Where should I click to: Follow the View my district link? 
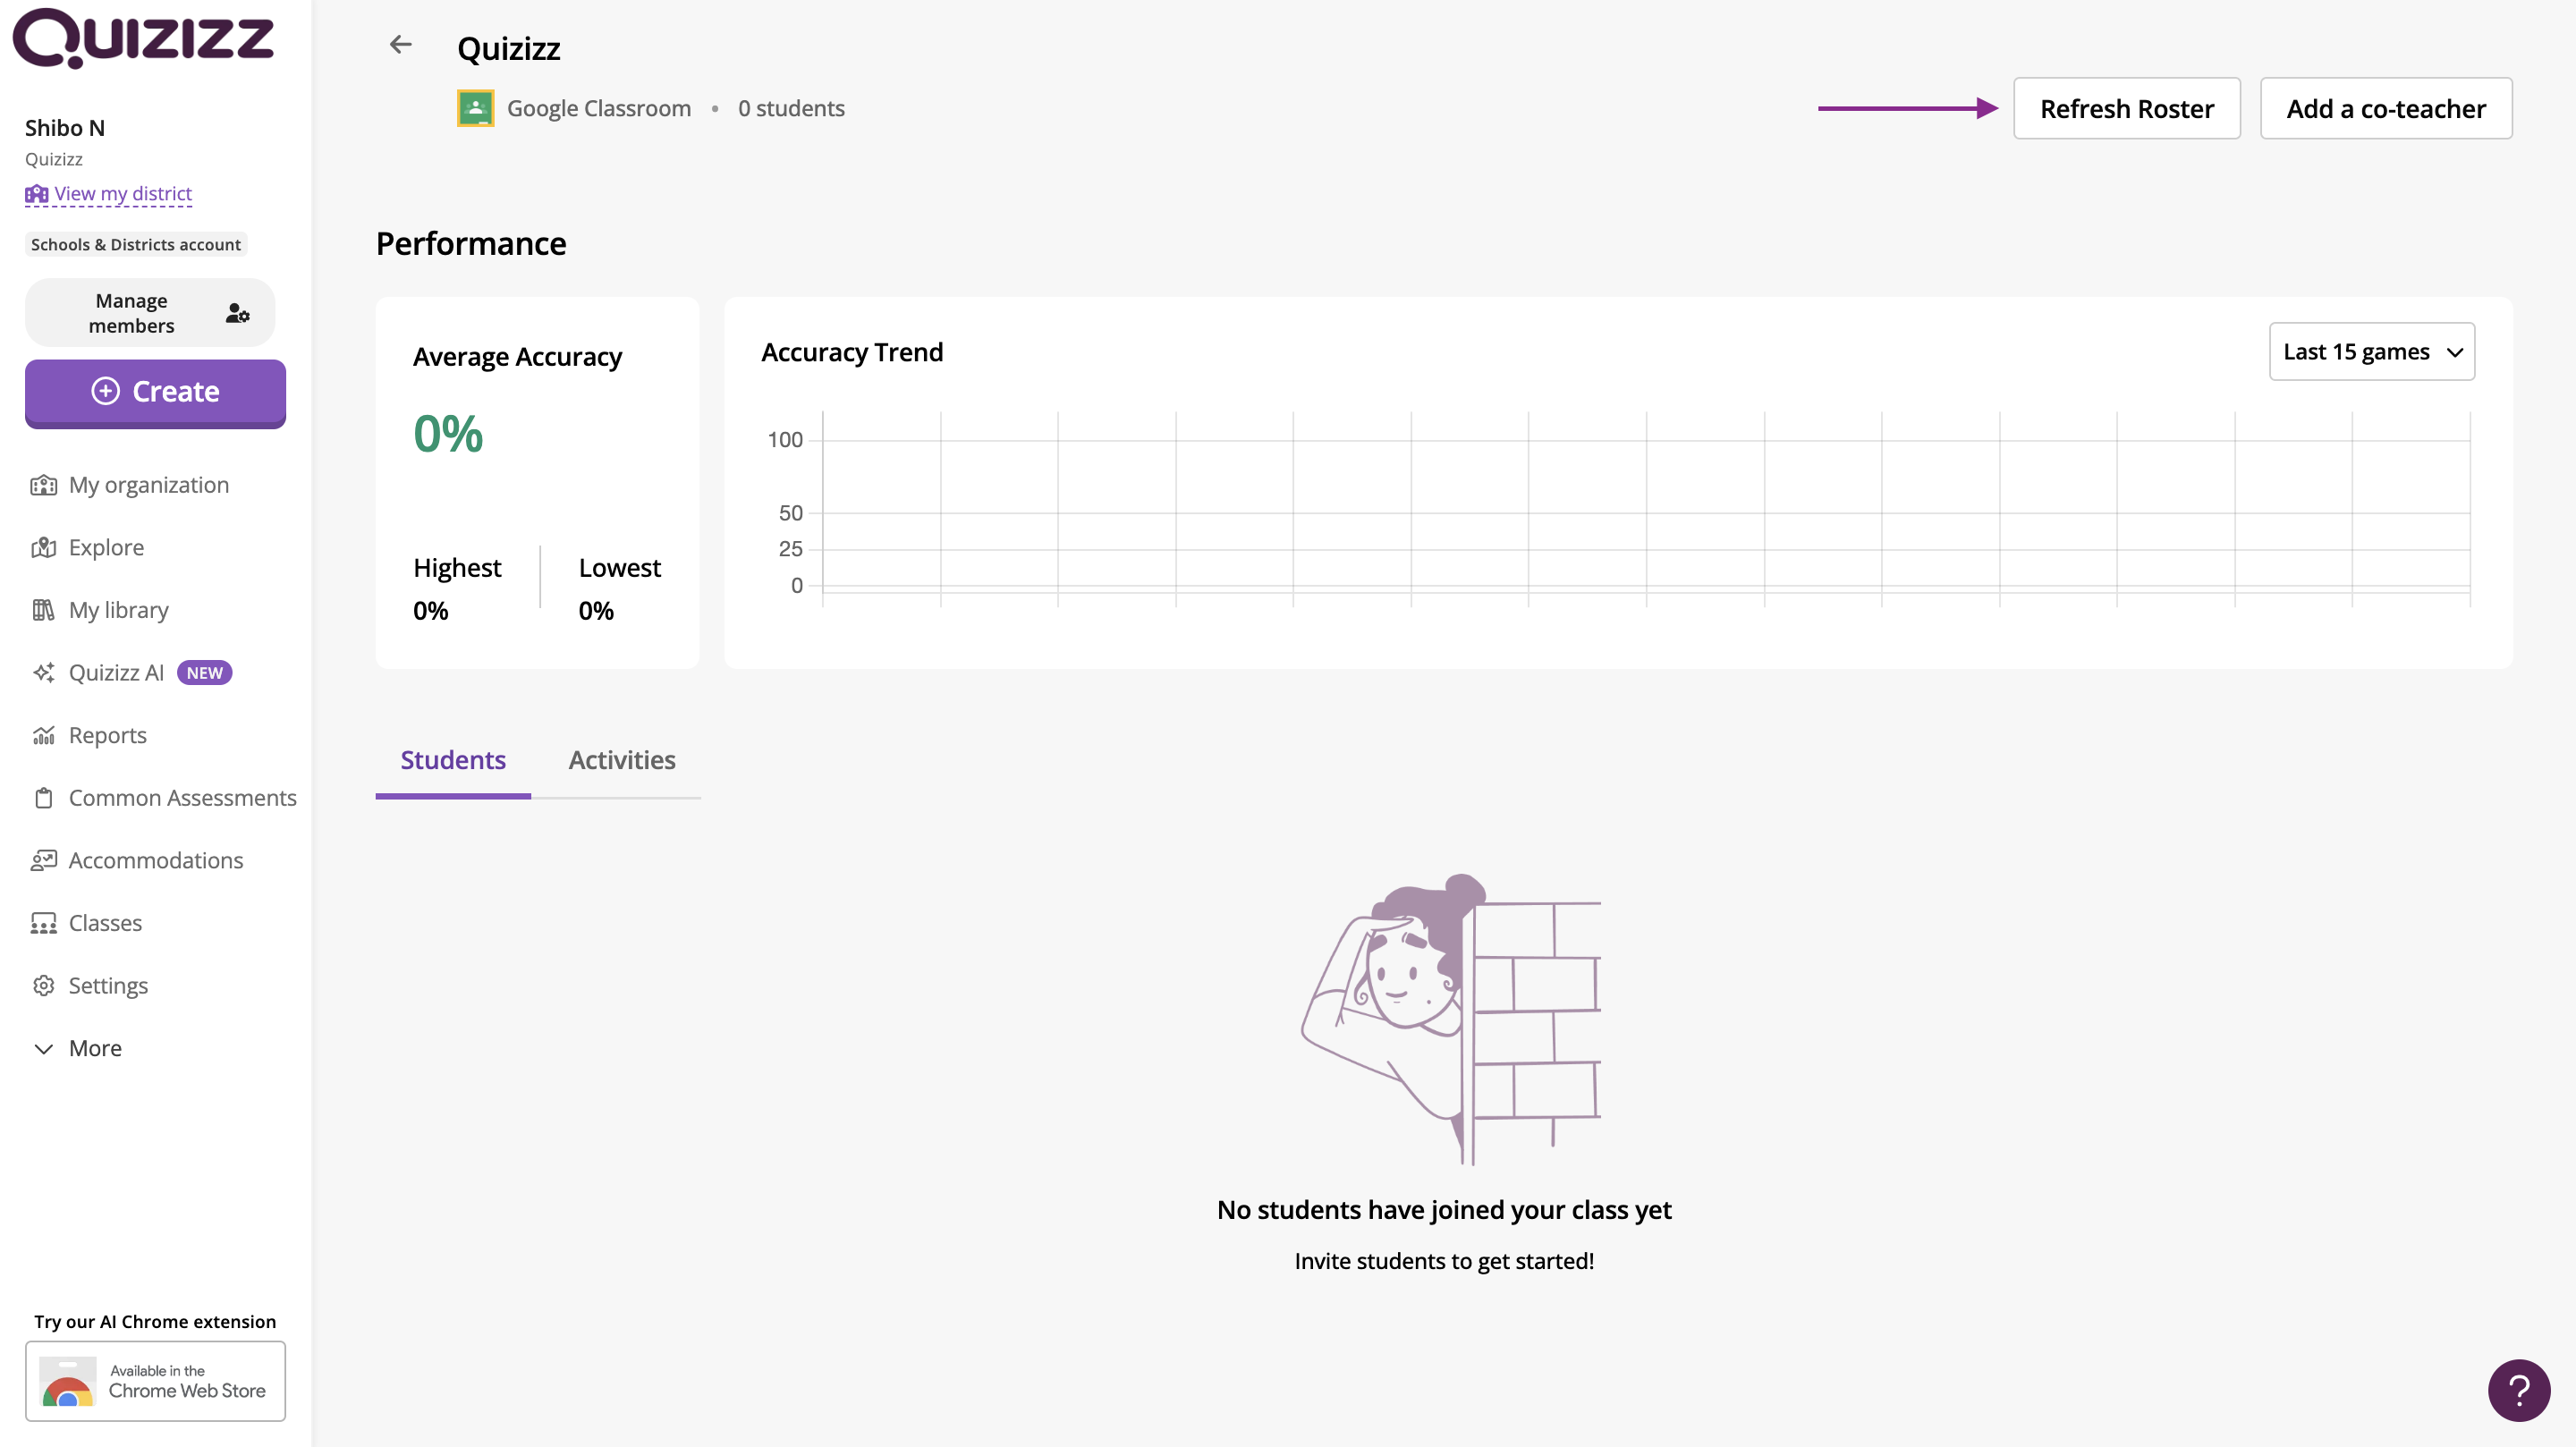coord(122,194)
